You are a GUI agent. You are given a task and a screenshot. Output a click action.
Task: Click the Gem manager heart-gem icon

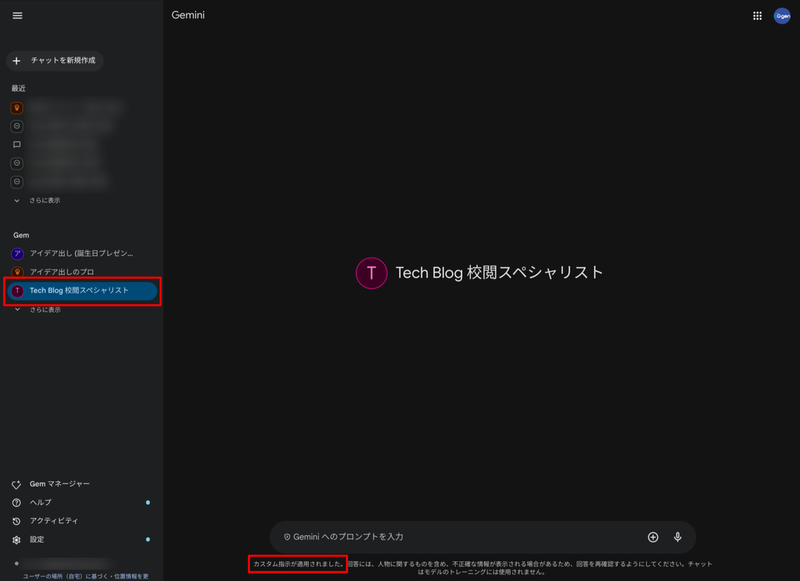point(16,485)
